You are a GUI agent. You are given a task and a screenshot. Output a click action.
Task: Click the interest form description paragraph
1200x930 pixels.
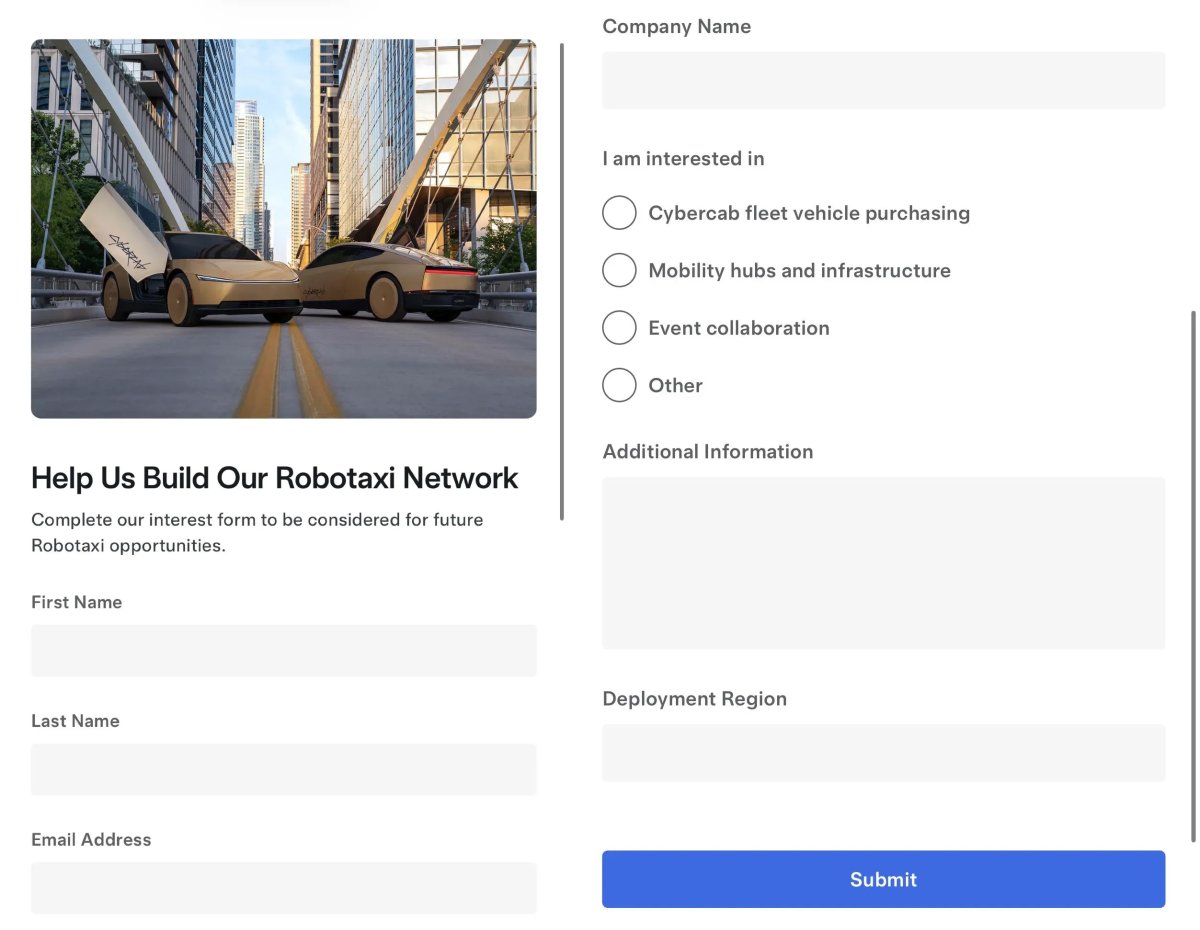pyautogui.click(x=257, y=533)
